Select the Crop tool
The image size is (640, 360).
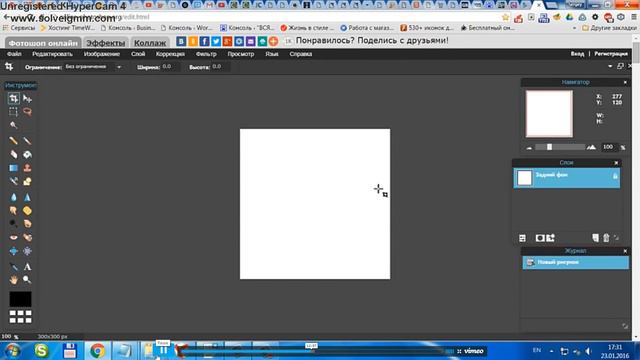(13, 98)
